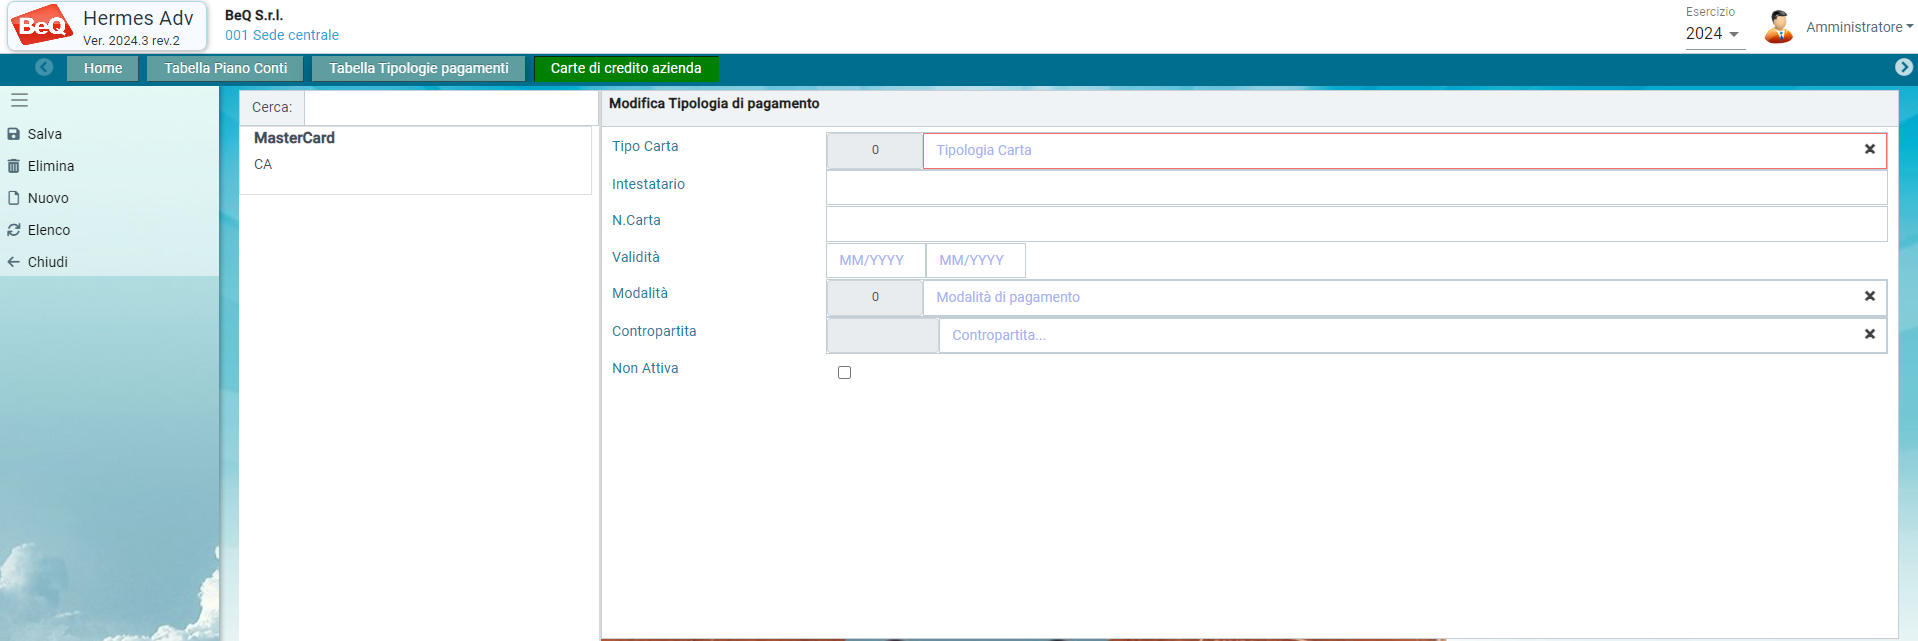Click the Elenco refresh icon

(14, 230)
